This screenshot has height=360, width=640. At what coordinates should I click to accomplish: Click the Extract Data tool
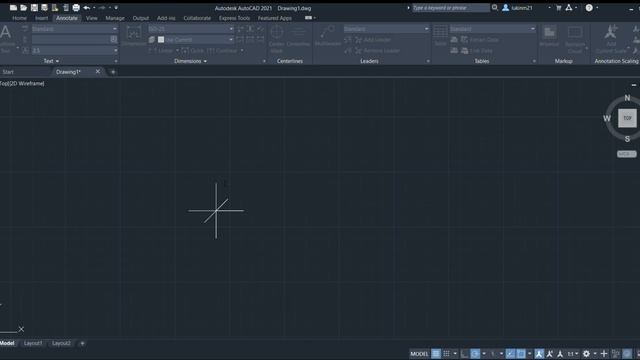click(x=480, y=40)
